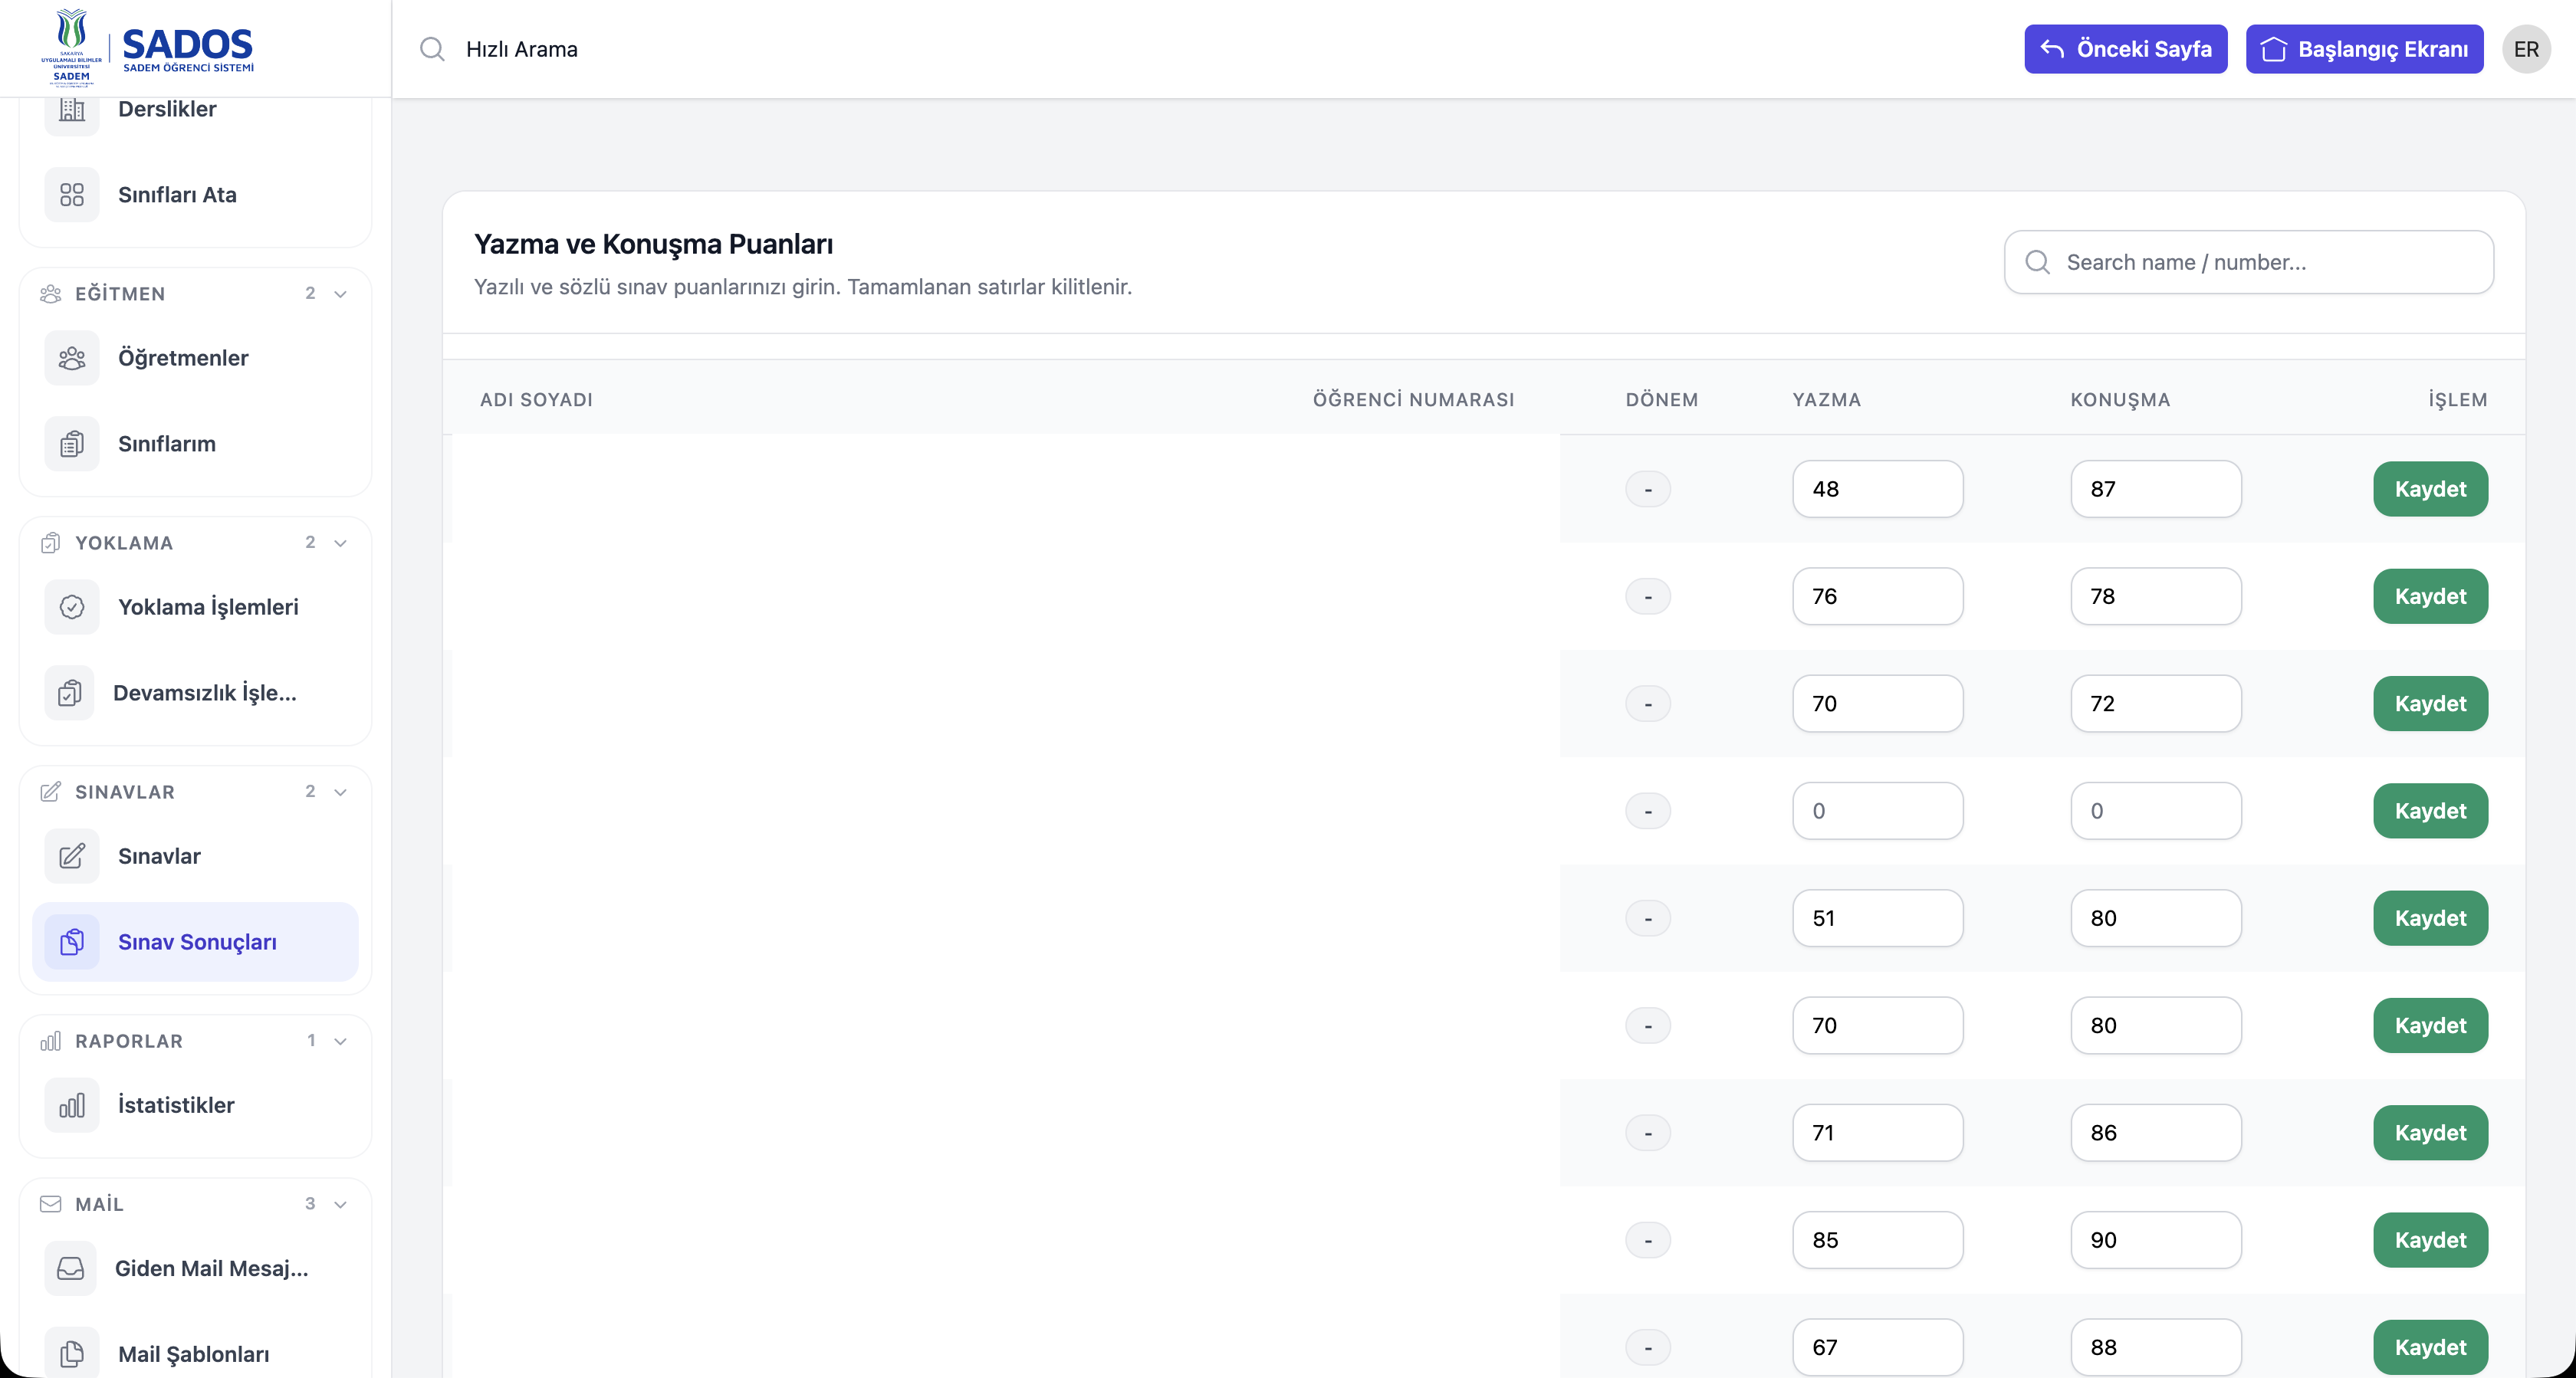Click the Sınıflarım clipboard icon
Viewport: 2576px width, 1378px height.
click(72, 444)
